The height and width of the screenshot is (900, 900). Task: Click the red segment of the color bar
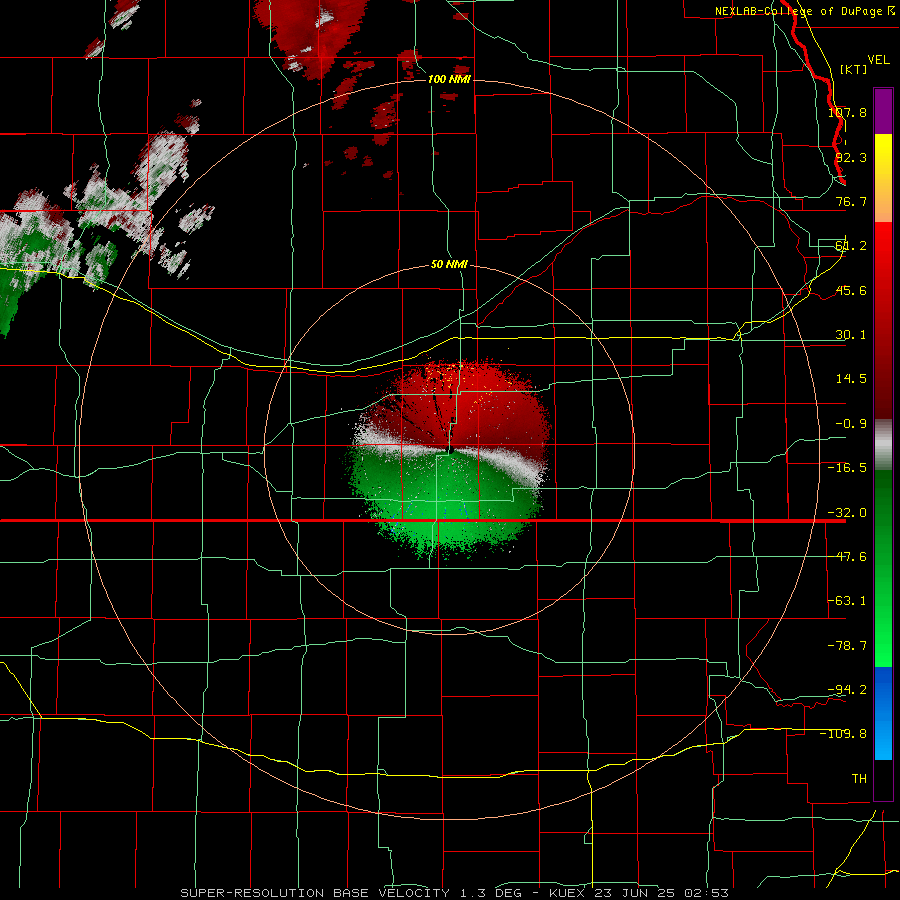point(883,320)
